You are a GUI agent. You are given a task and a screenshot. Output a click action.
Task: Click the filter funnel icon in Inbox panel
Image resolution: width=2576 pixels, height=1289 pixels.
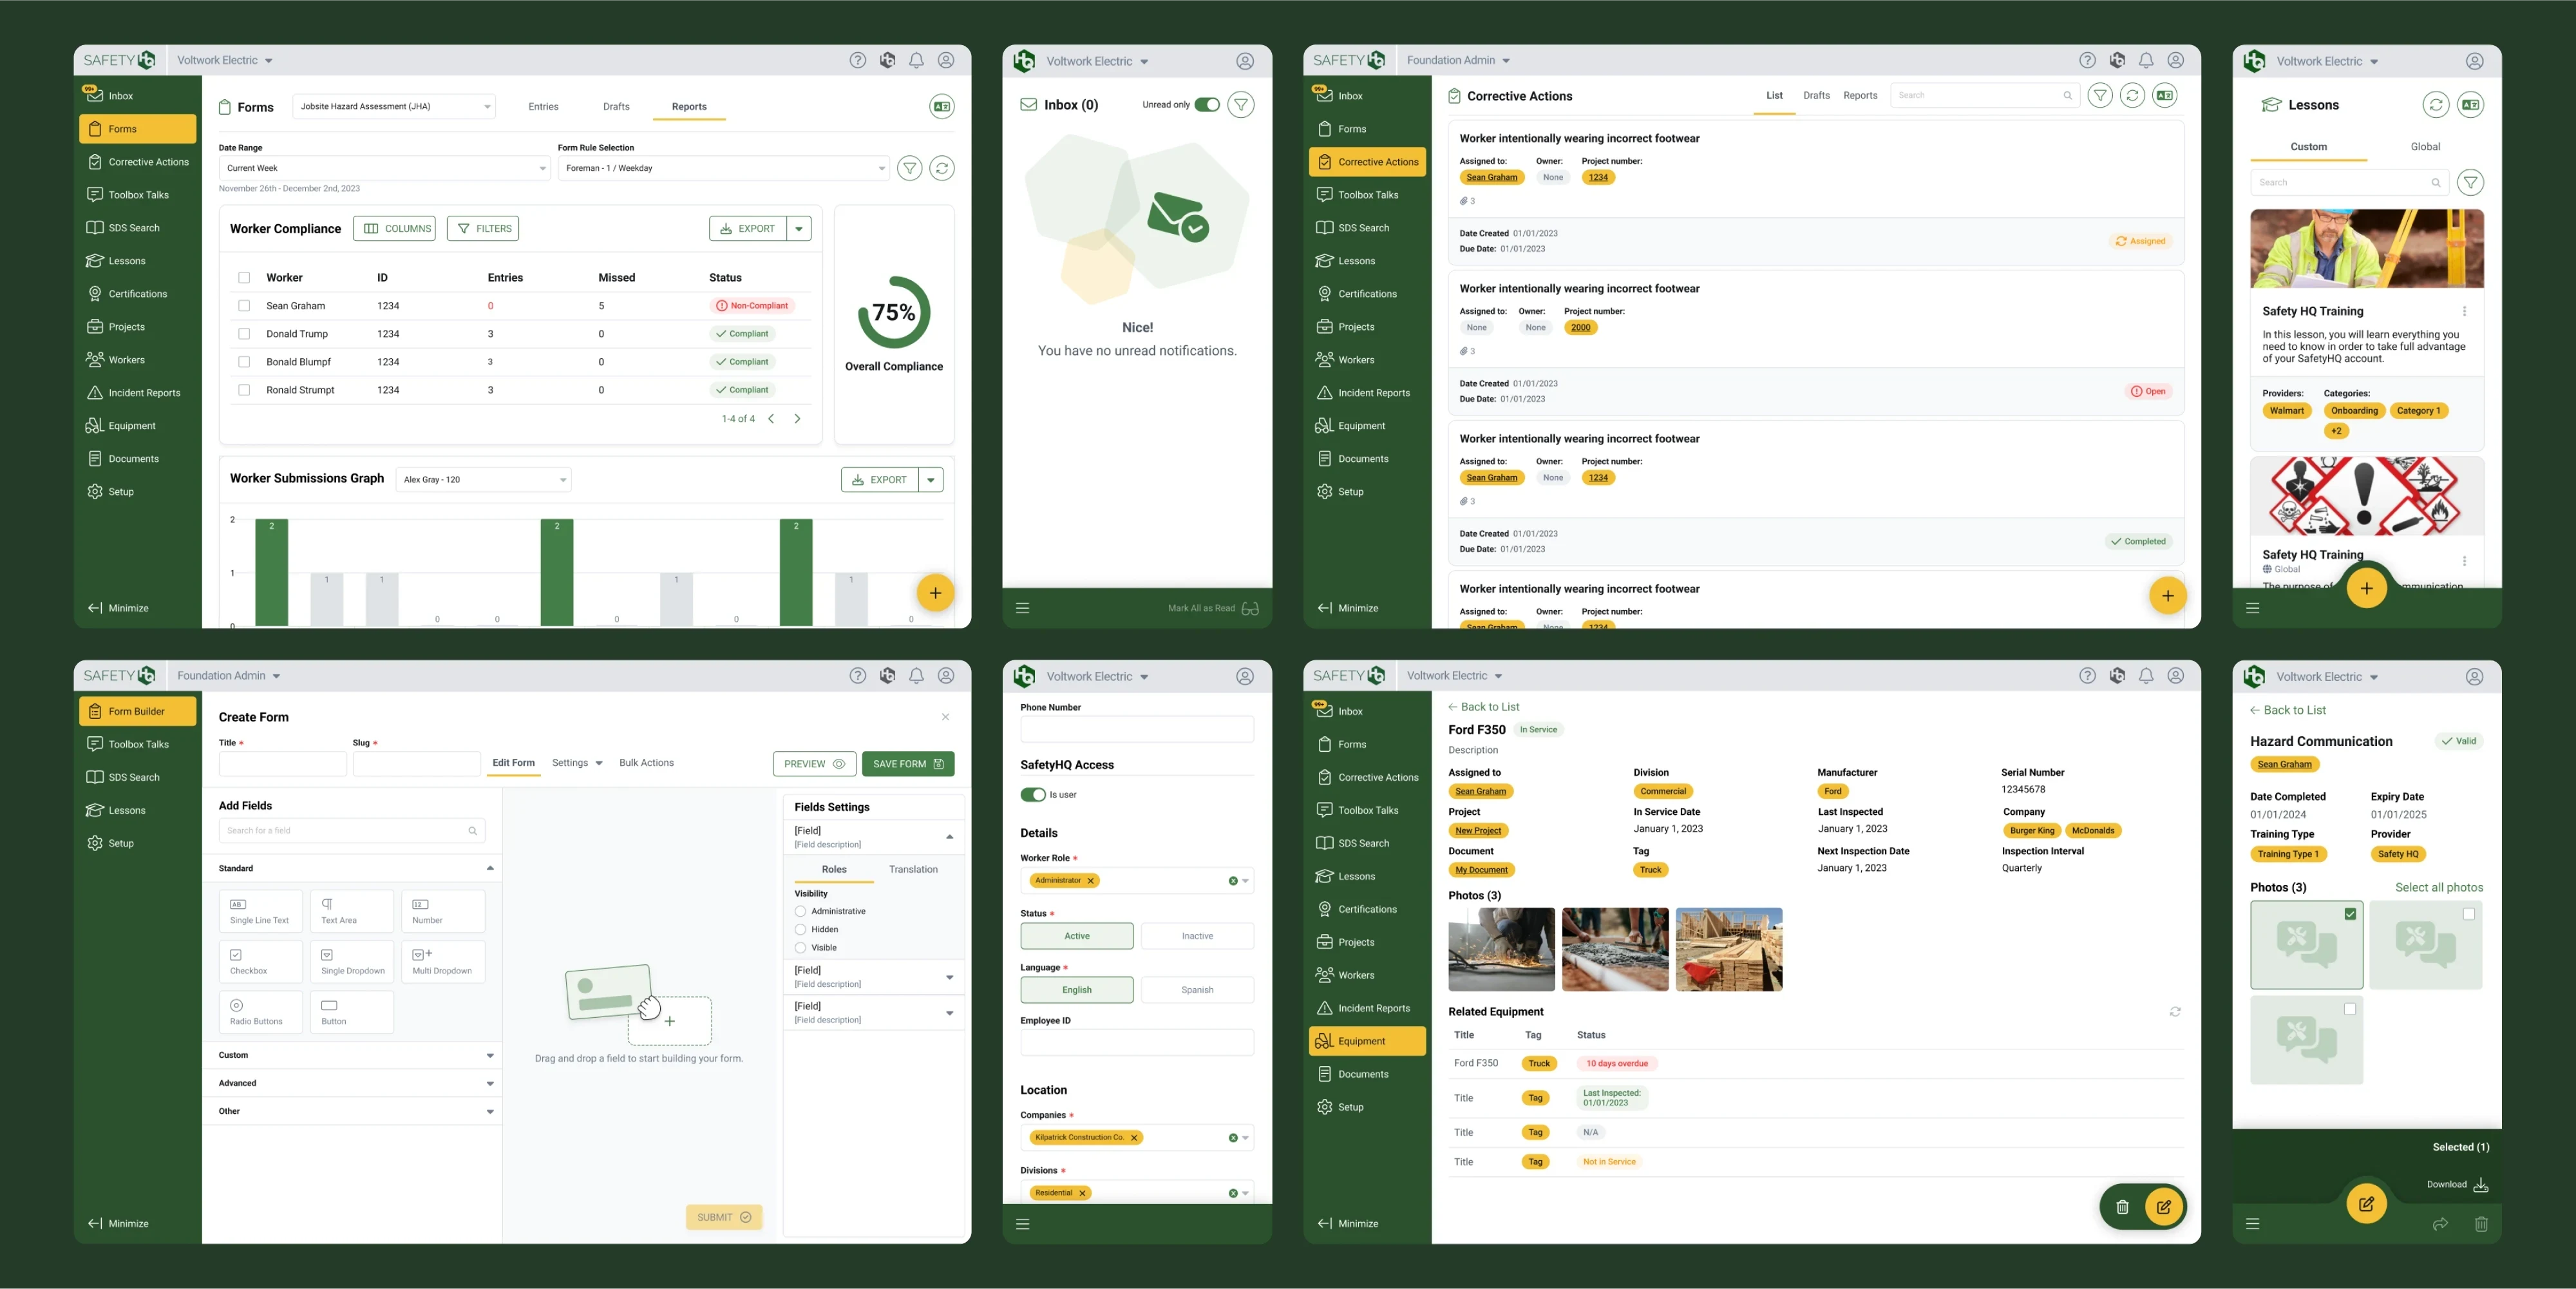(x=1240, y=105)
